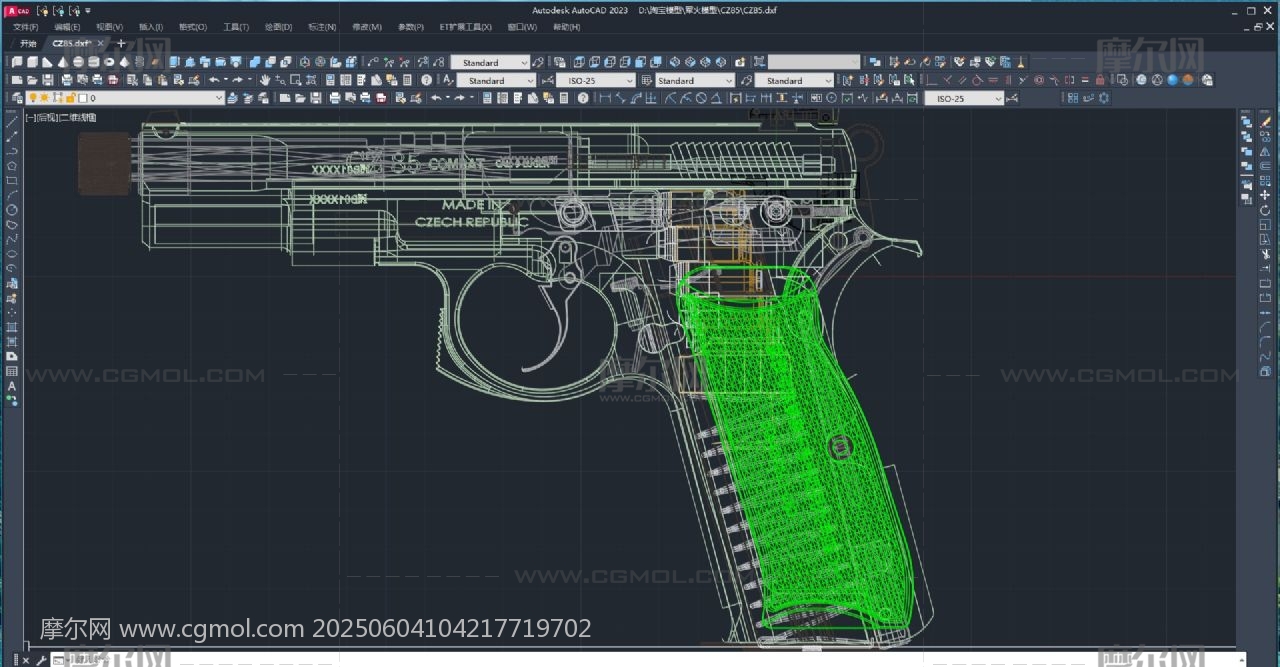Screen dimensions: 1280x667
Task: Open the 帮助(H) menu
Action: (x=567, y=27)
